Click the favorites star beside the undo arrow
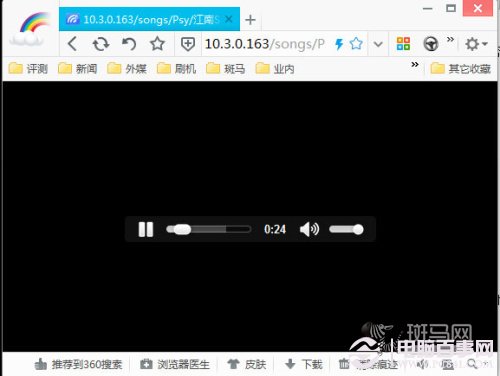Image resolution: width=500 pixels, height=376 pixels. point(157,44)
